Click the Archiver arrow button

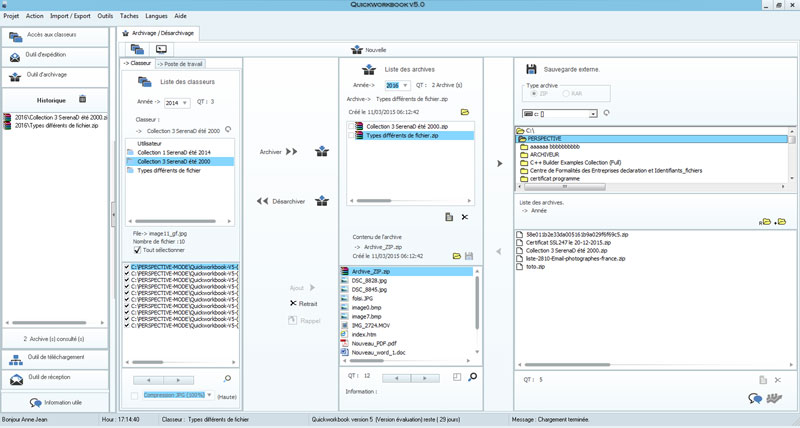[291, 152]
